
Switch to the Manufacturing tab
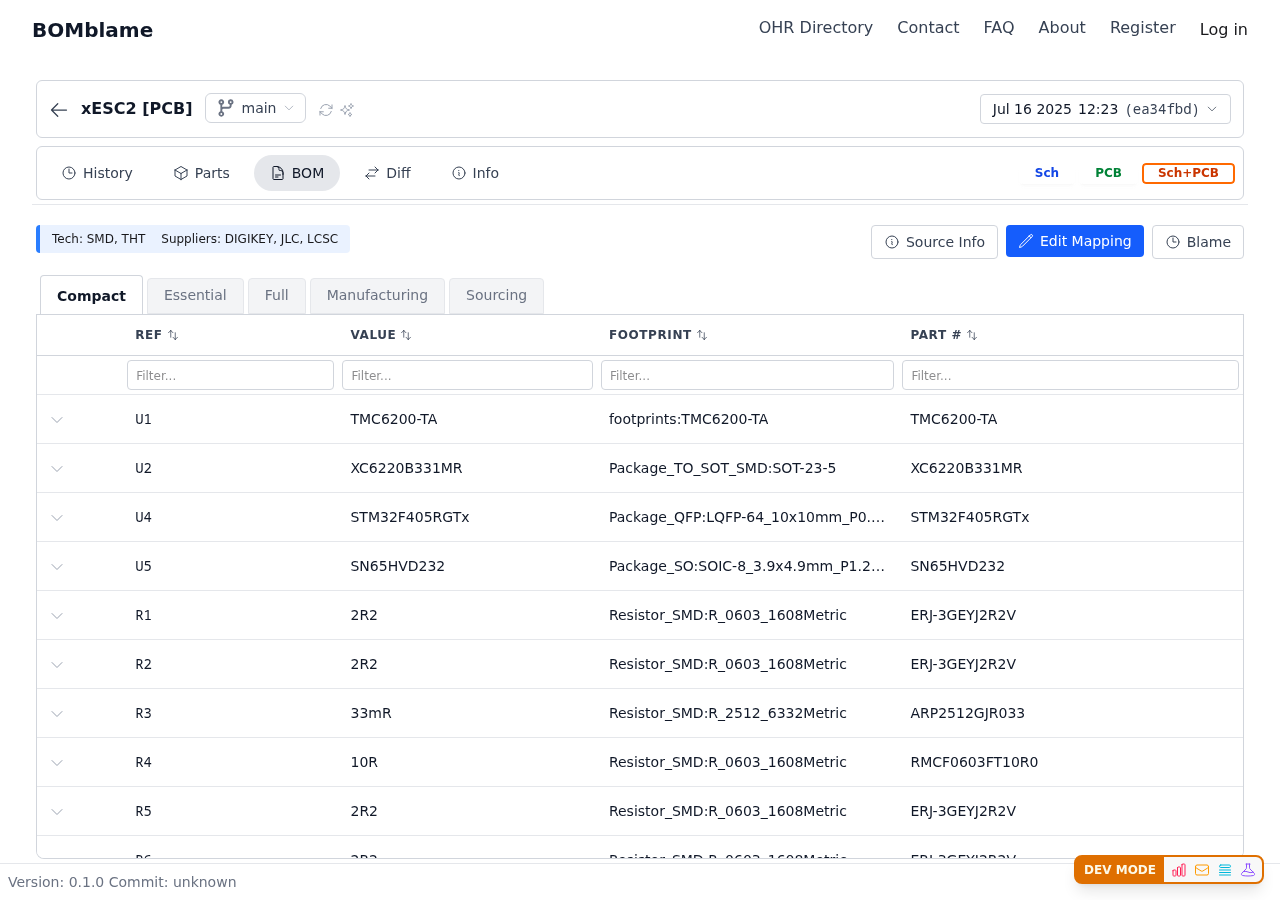377,296
